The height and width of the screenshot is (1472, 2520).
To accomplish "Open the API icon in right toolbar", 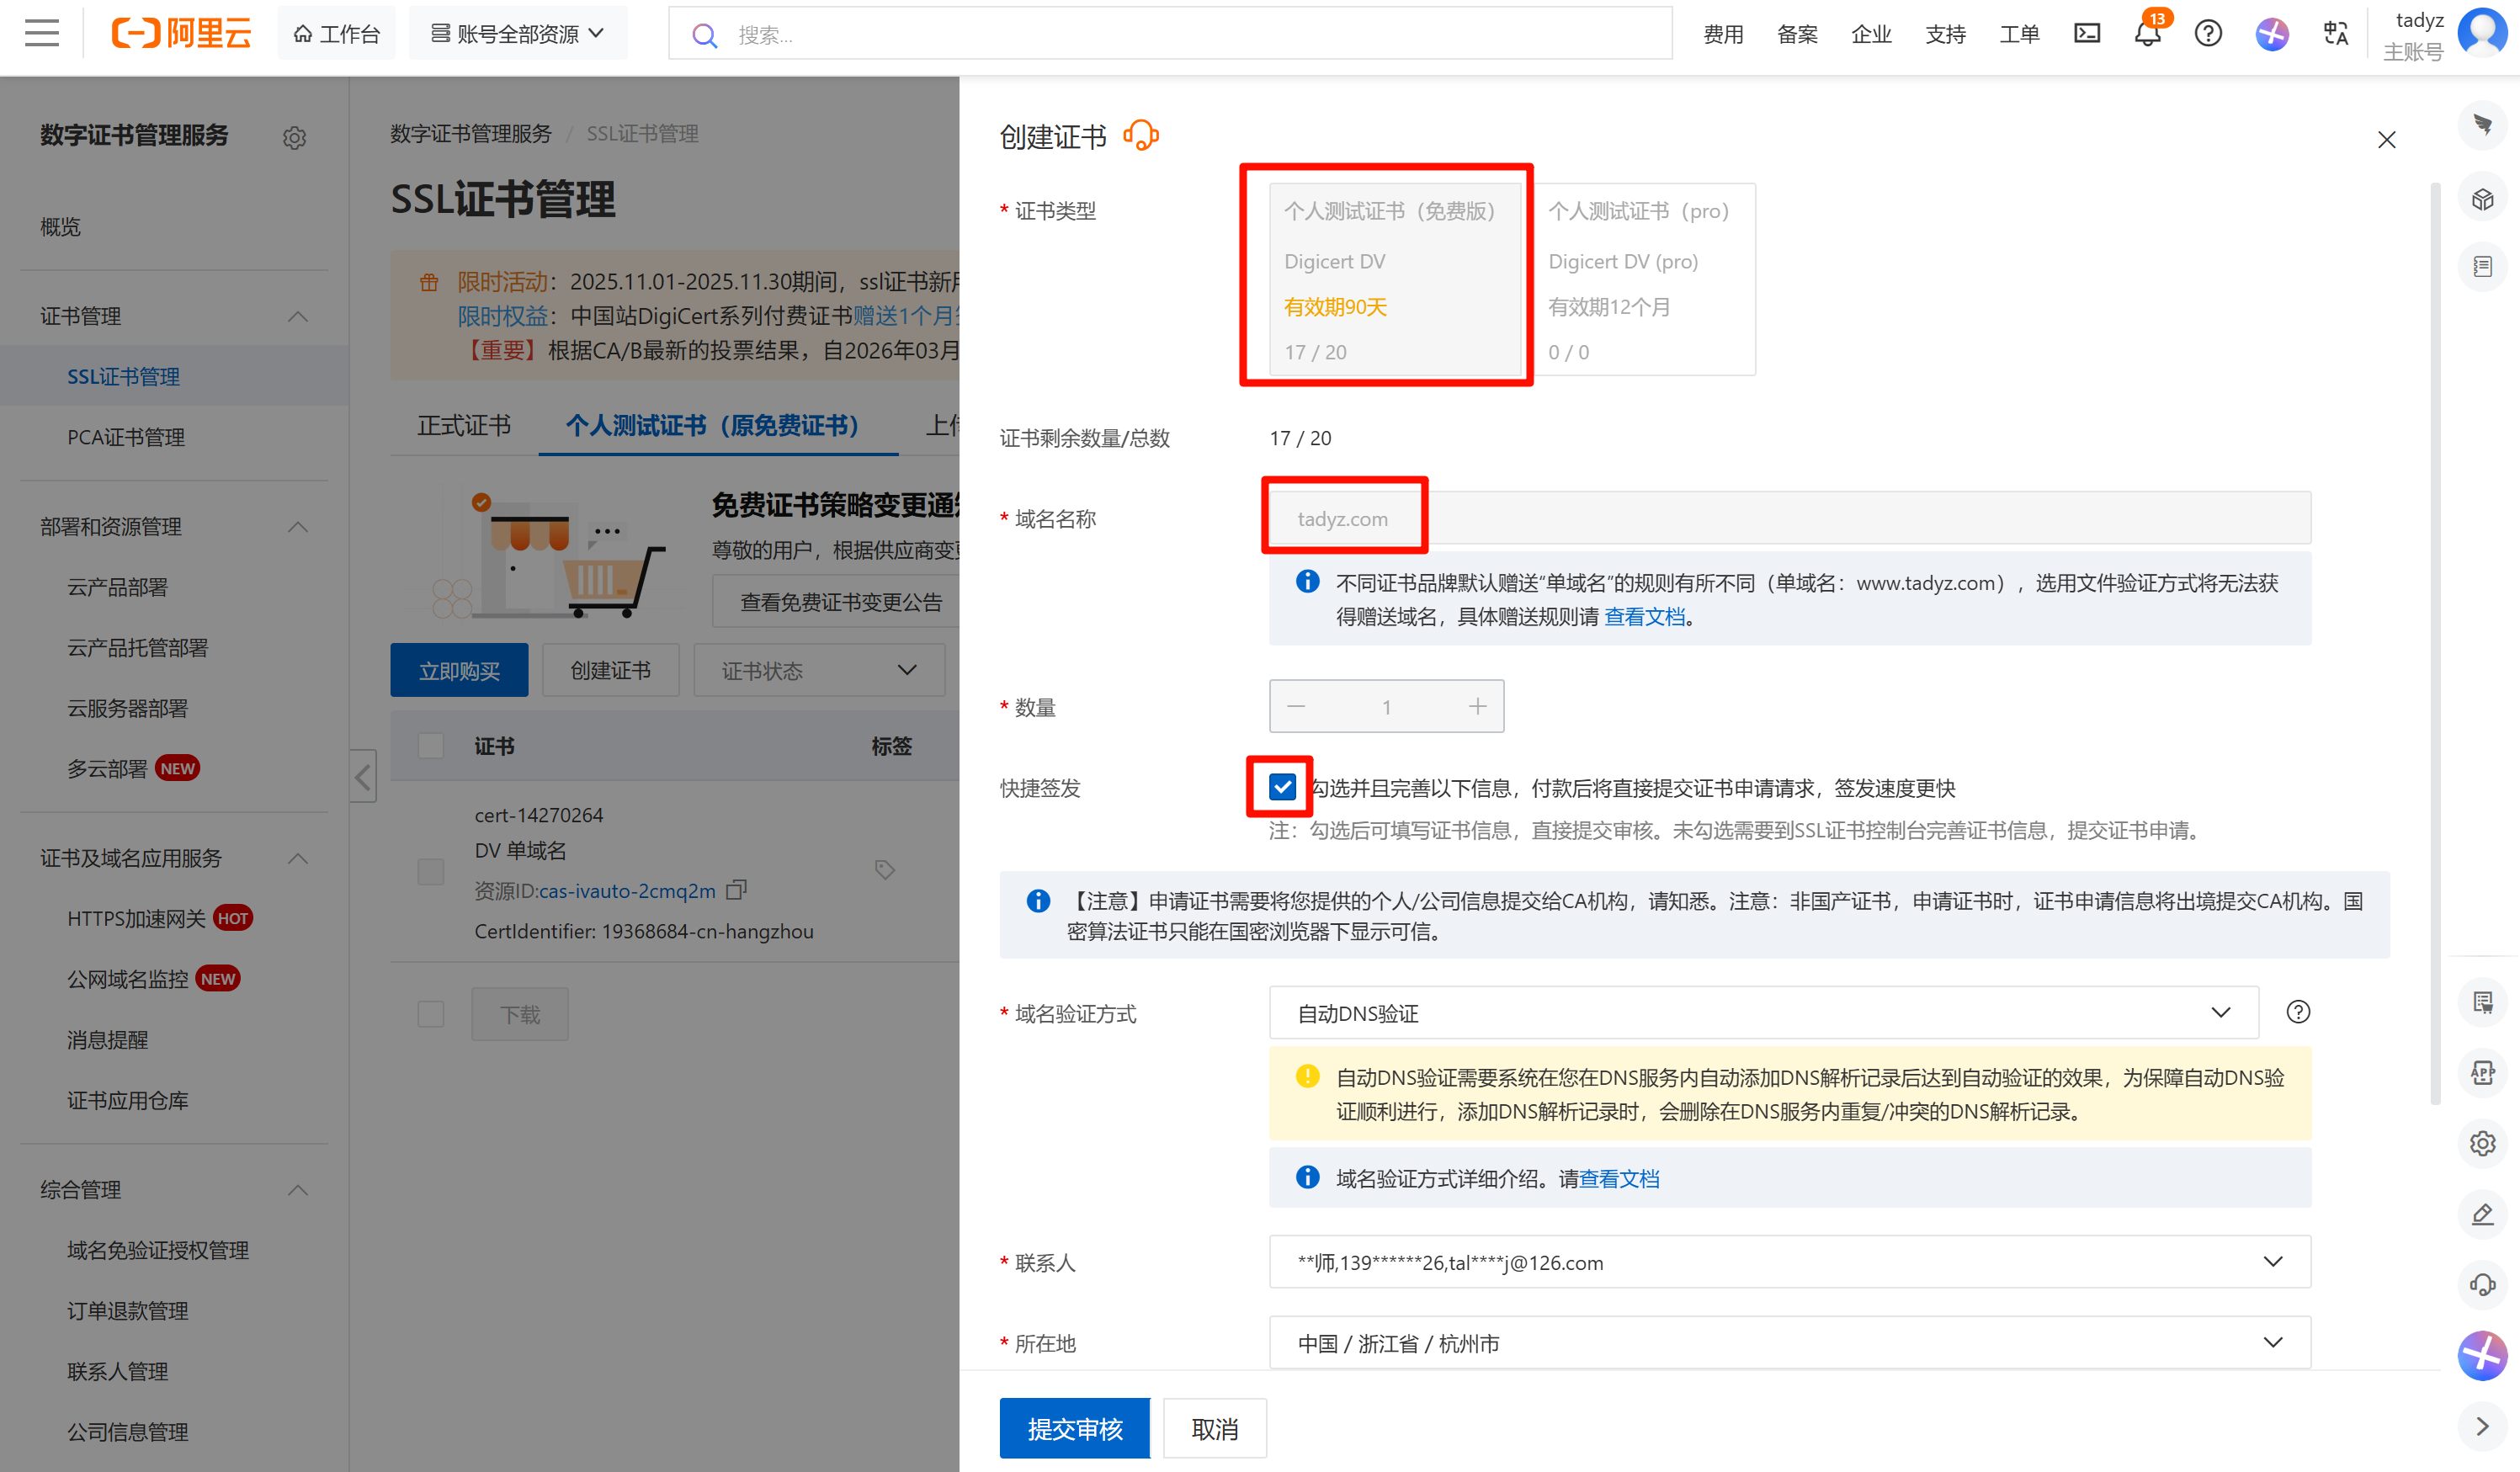I will [2483, 1073].
